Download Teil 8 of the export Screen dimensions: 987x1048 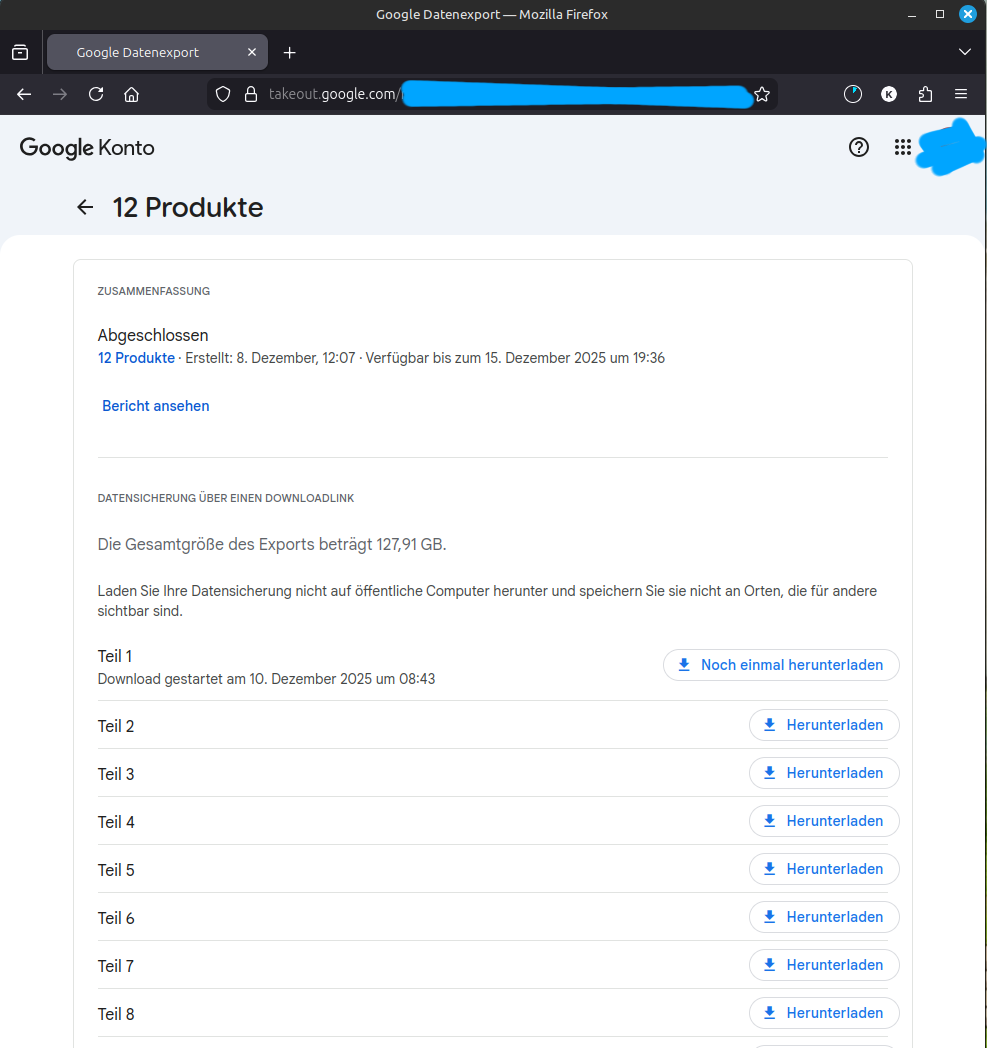(824, 1013)
